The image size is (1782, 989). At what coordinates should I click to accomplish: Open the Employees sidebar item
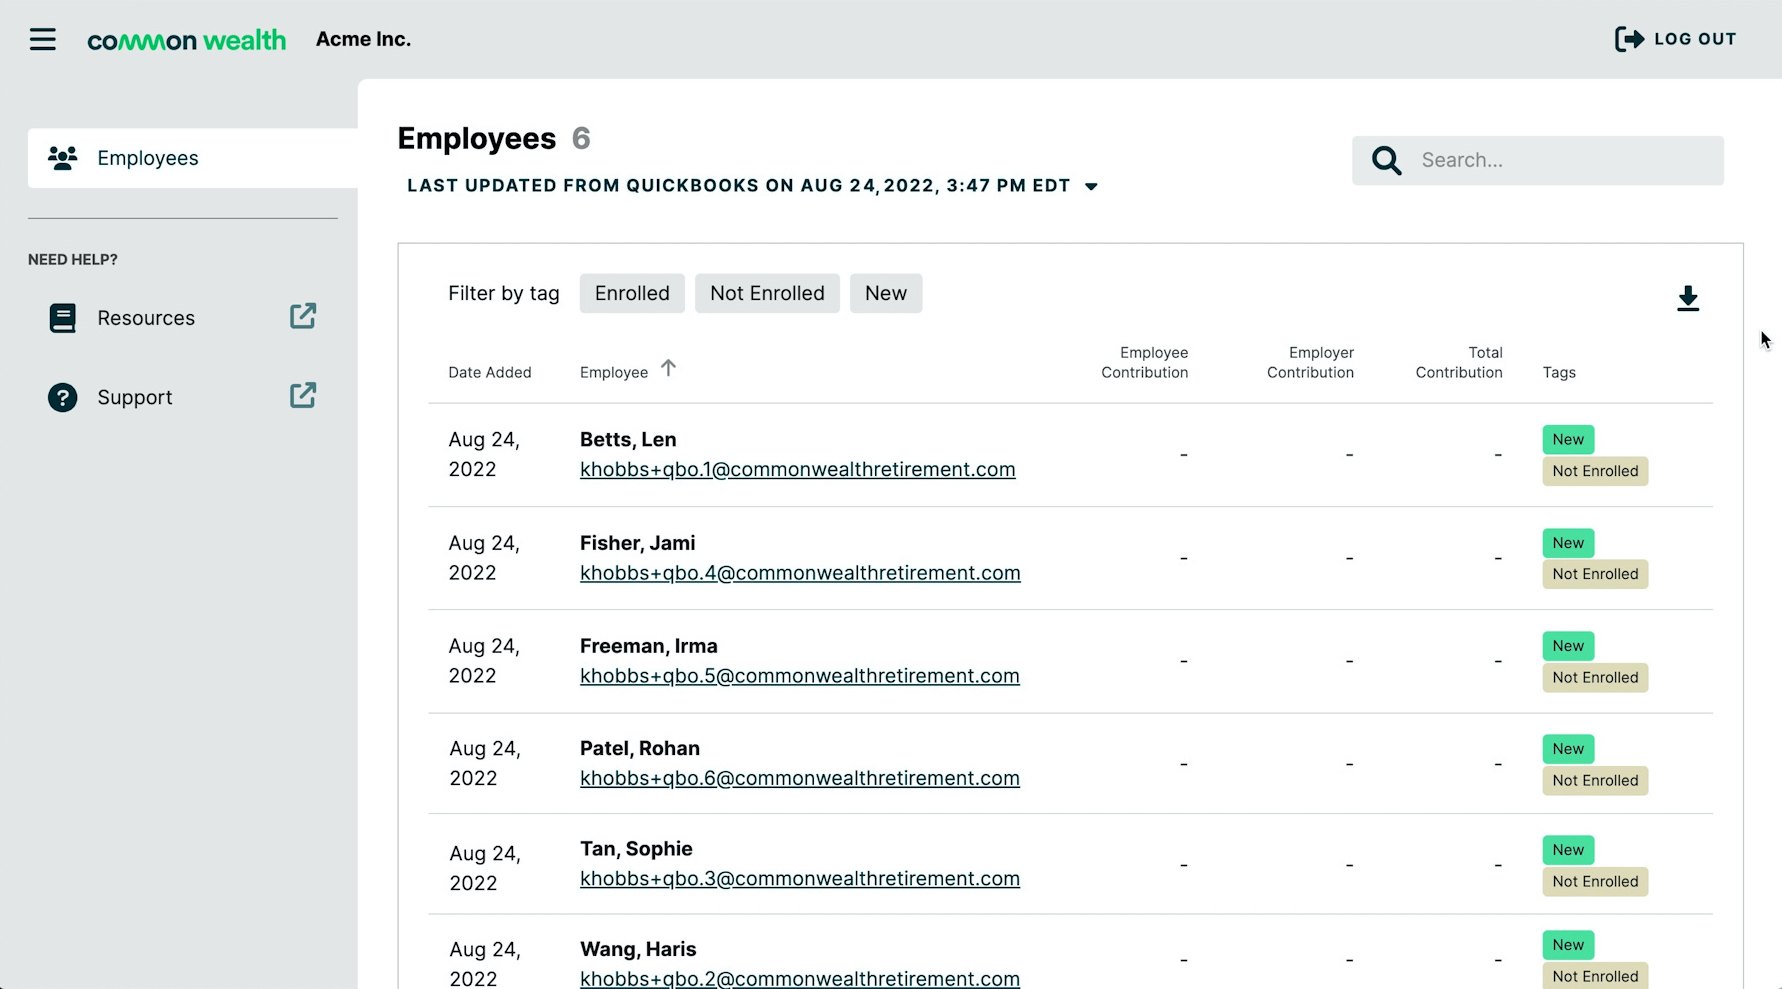[193, 158]
